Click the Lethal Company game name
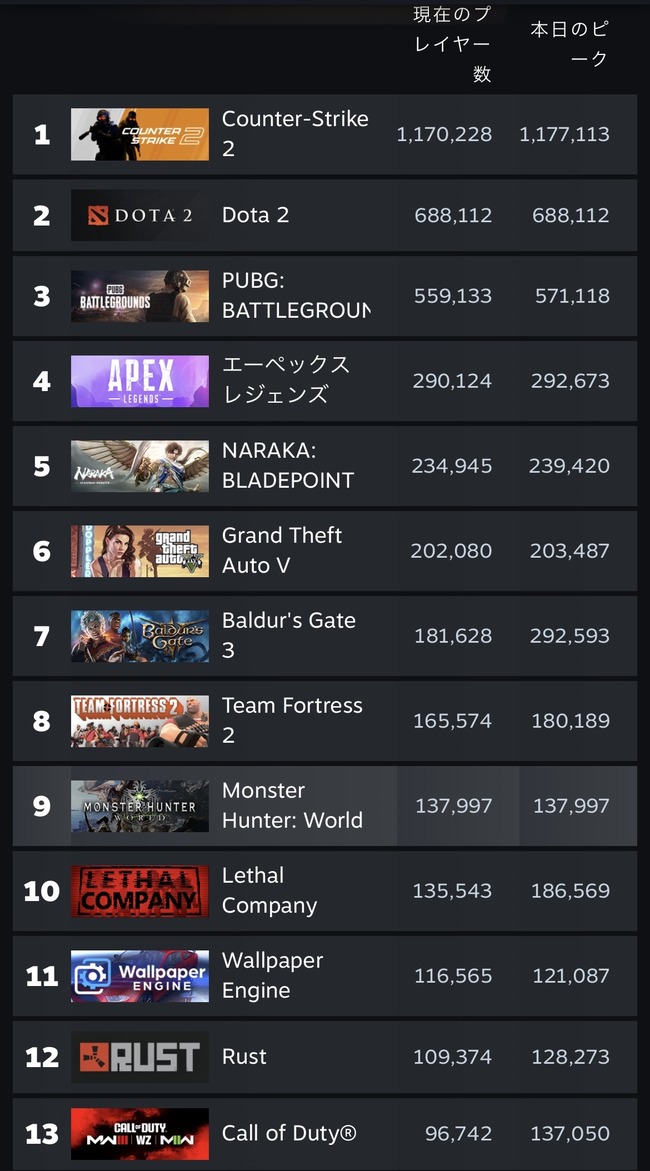The height and width of the screenshot is (1171, 650). click(x=269, y=890)
